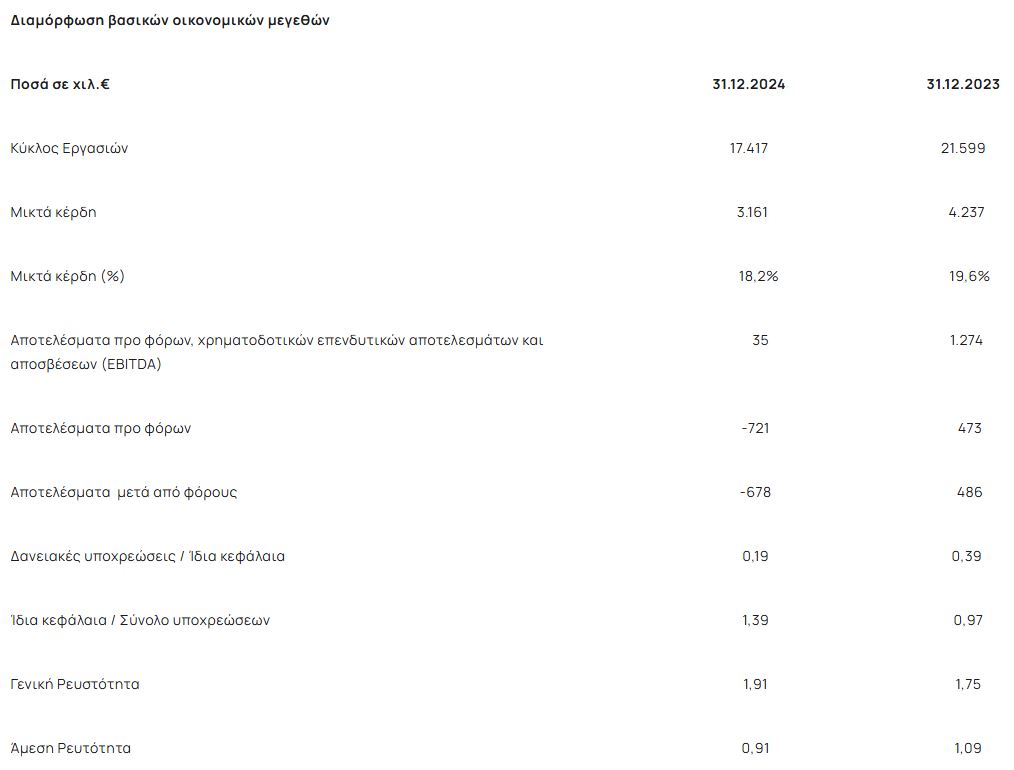Select the 'Κύκλος Εργασιών' row label
The width and height of the screenshot is (1014, 770).
pyautogui.click(x=69, y=148)
